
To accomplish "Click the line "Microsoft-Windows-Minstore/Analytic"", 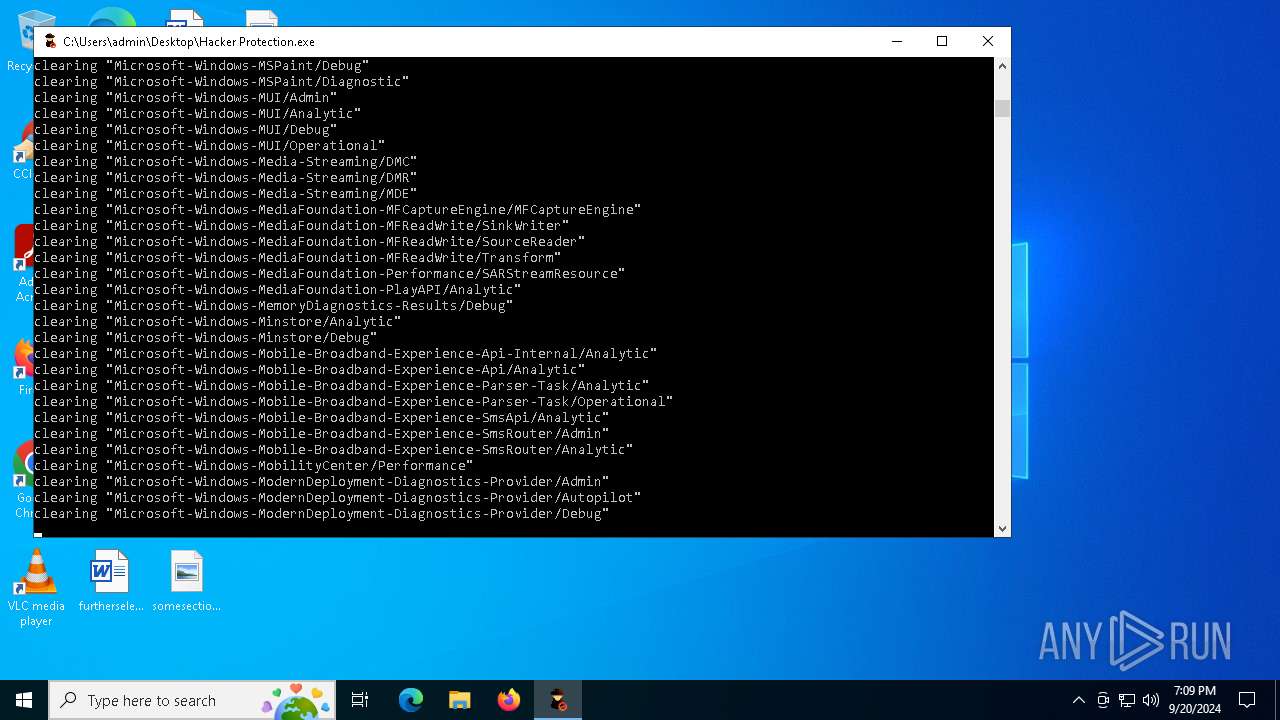I will 218,321.
